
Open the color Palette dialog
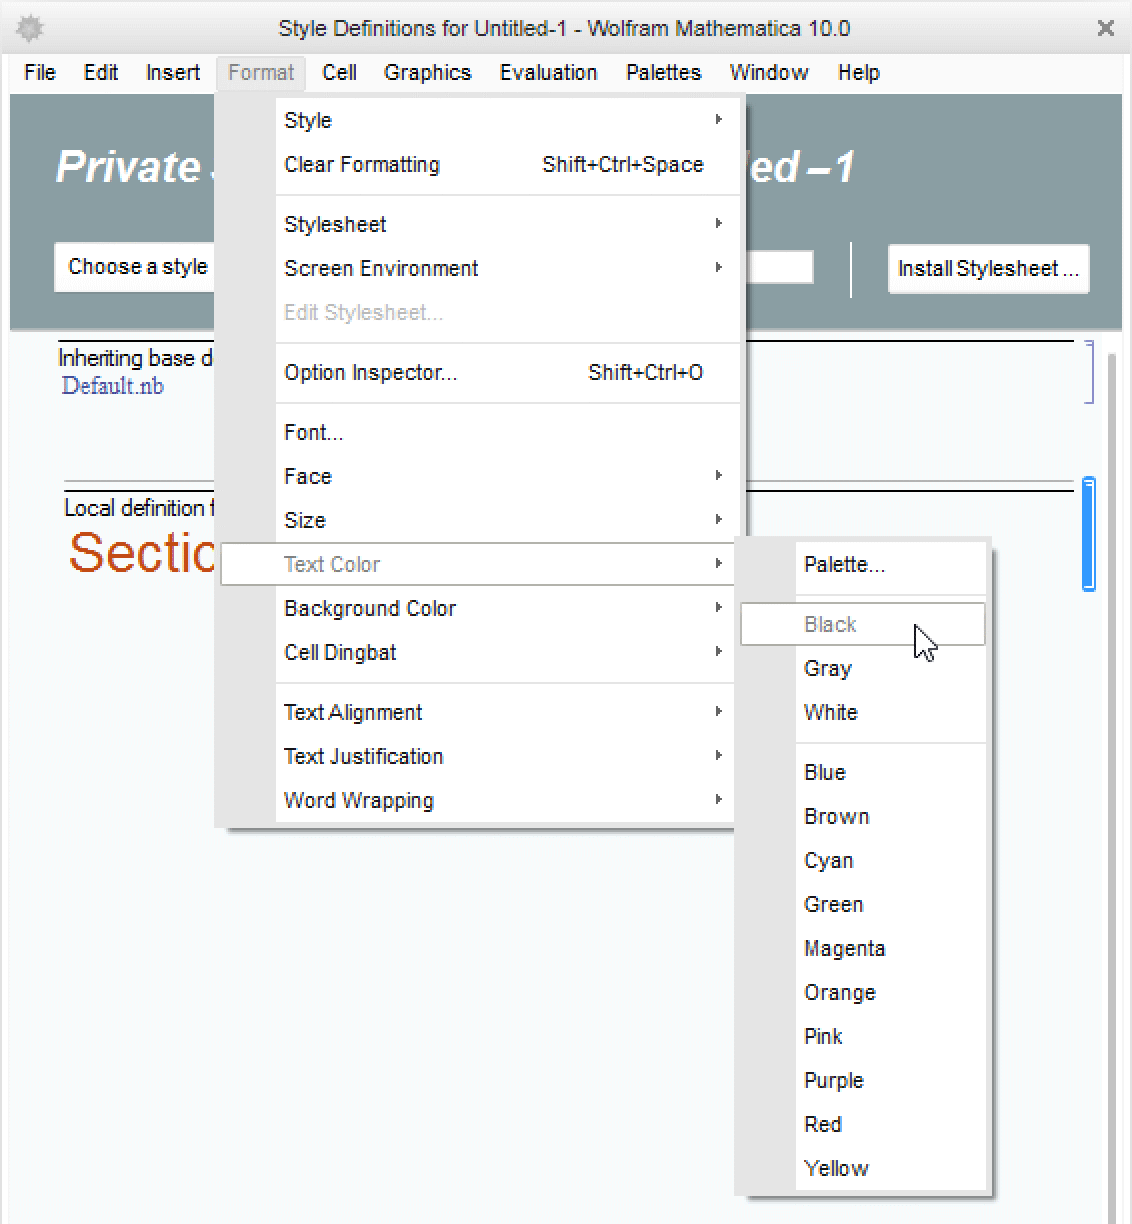coord(844,564)
